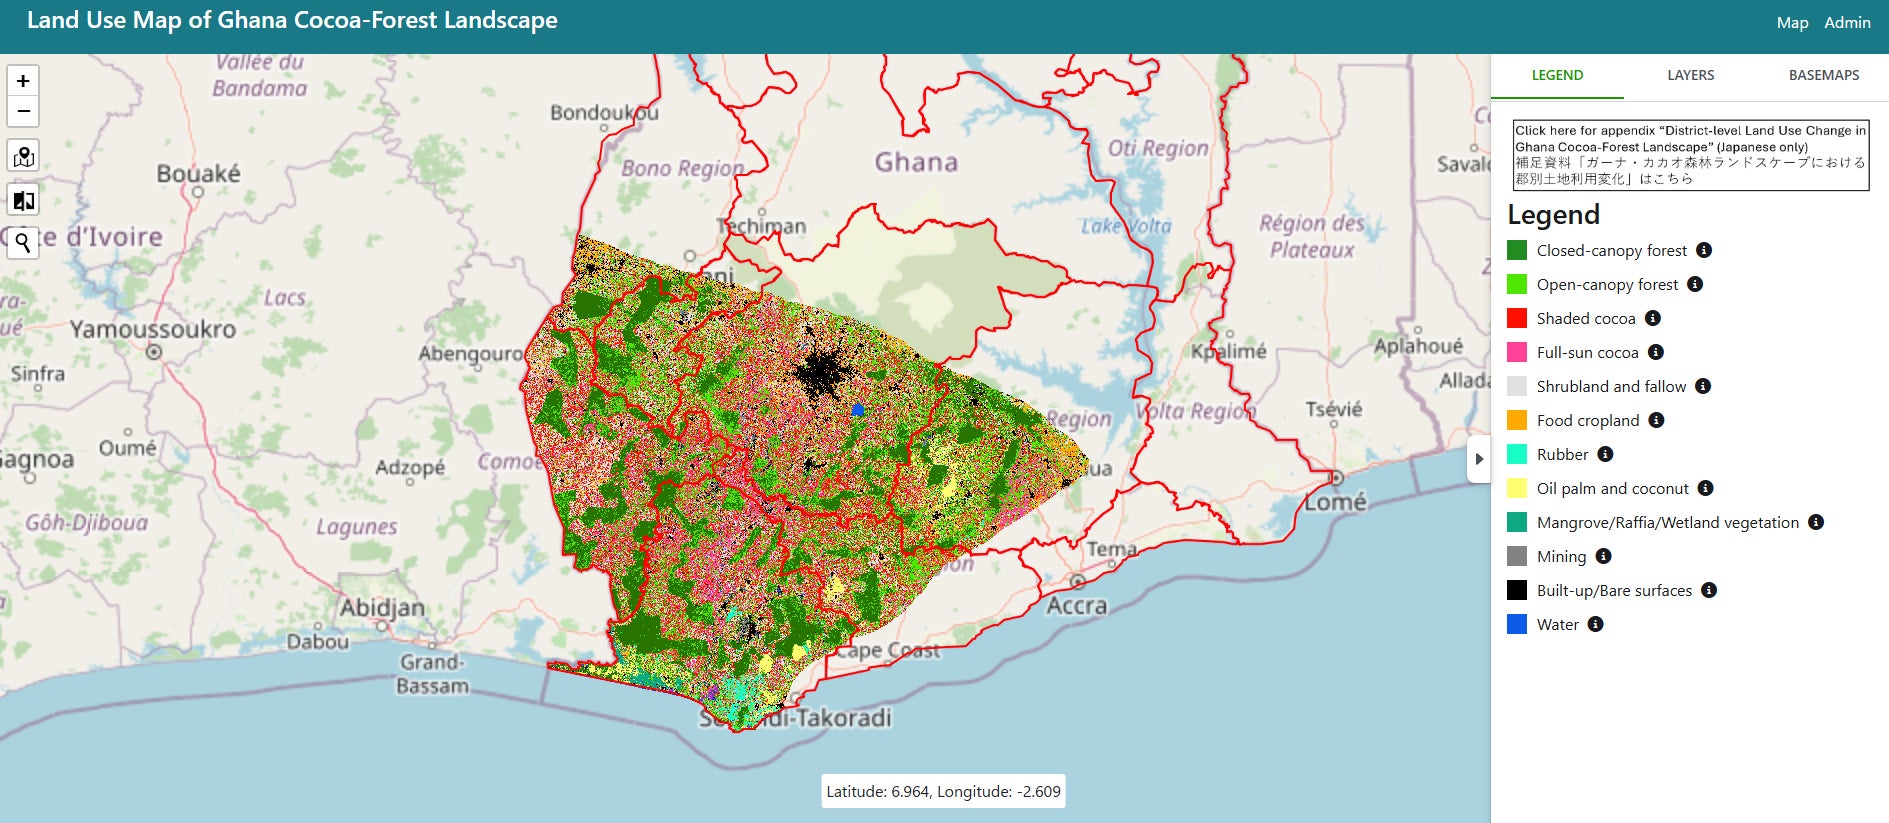1889x823 pixels.
Task: Show info for Closed-canopy forest
Action: coord(1704,250)
